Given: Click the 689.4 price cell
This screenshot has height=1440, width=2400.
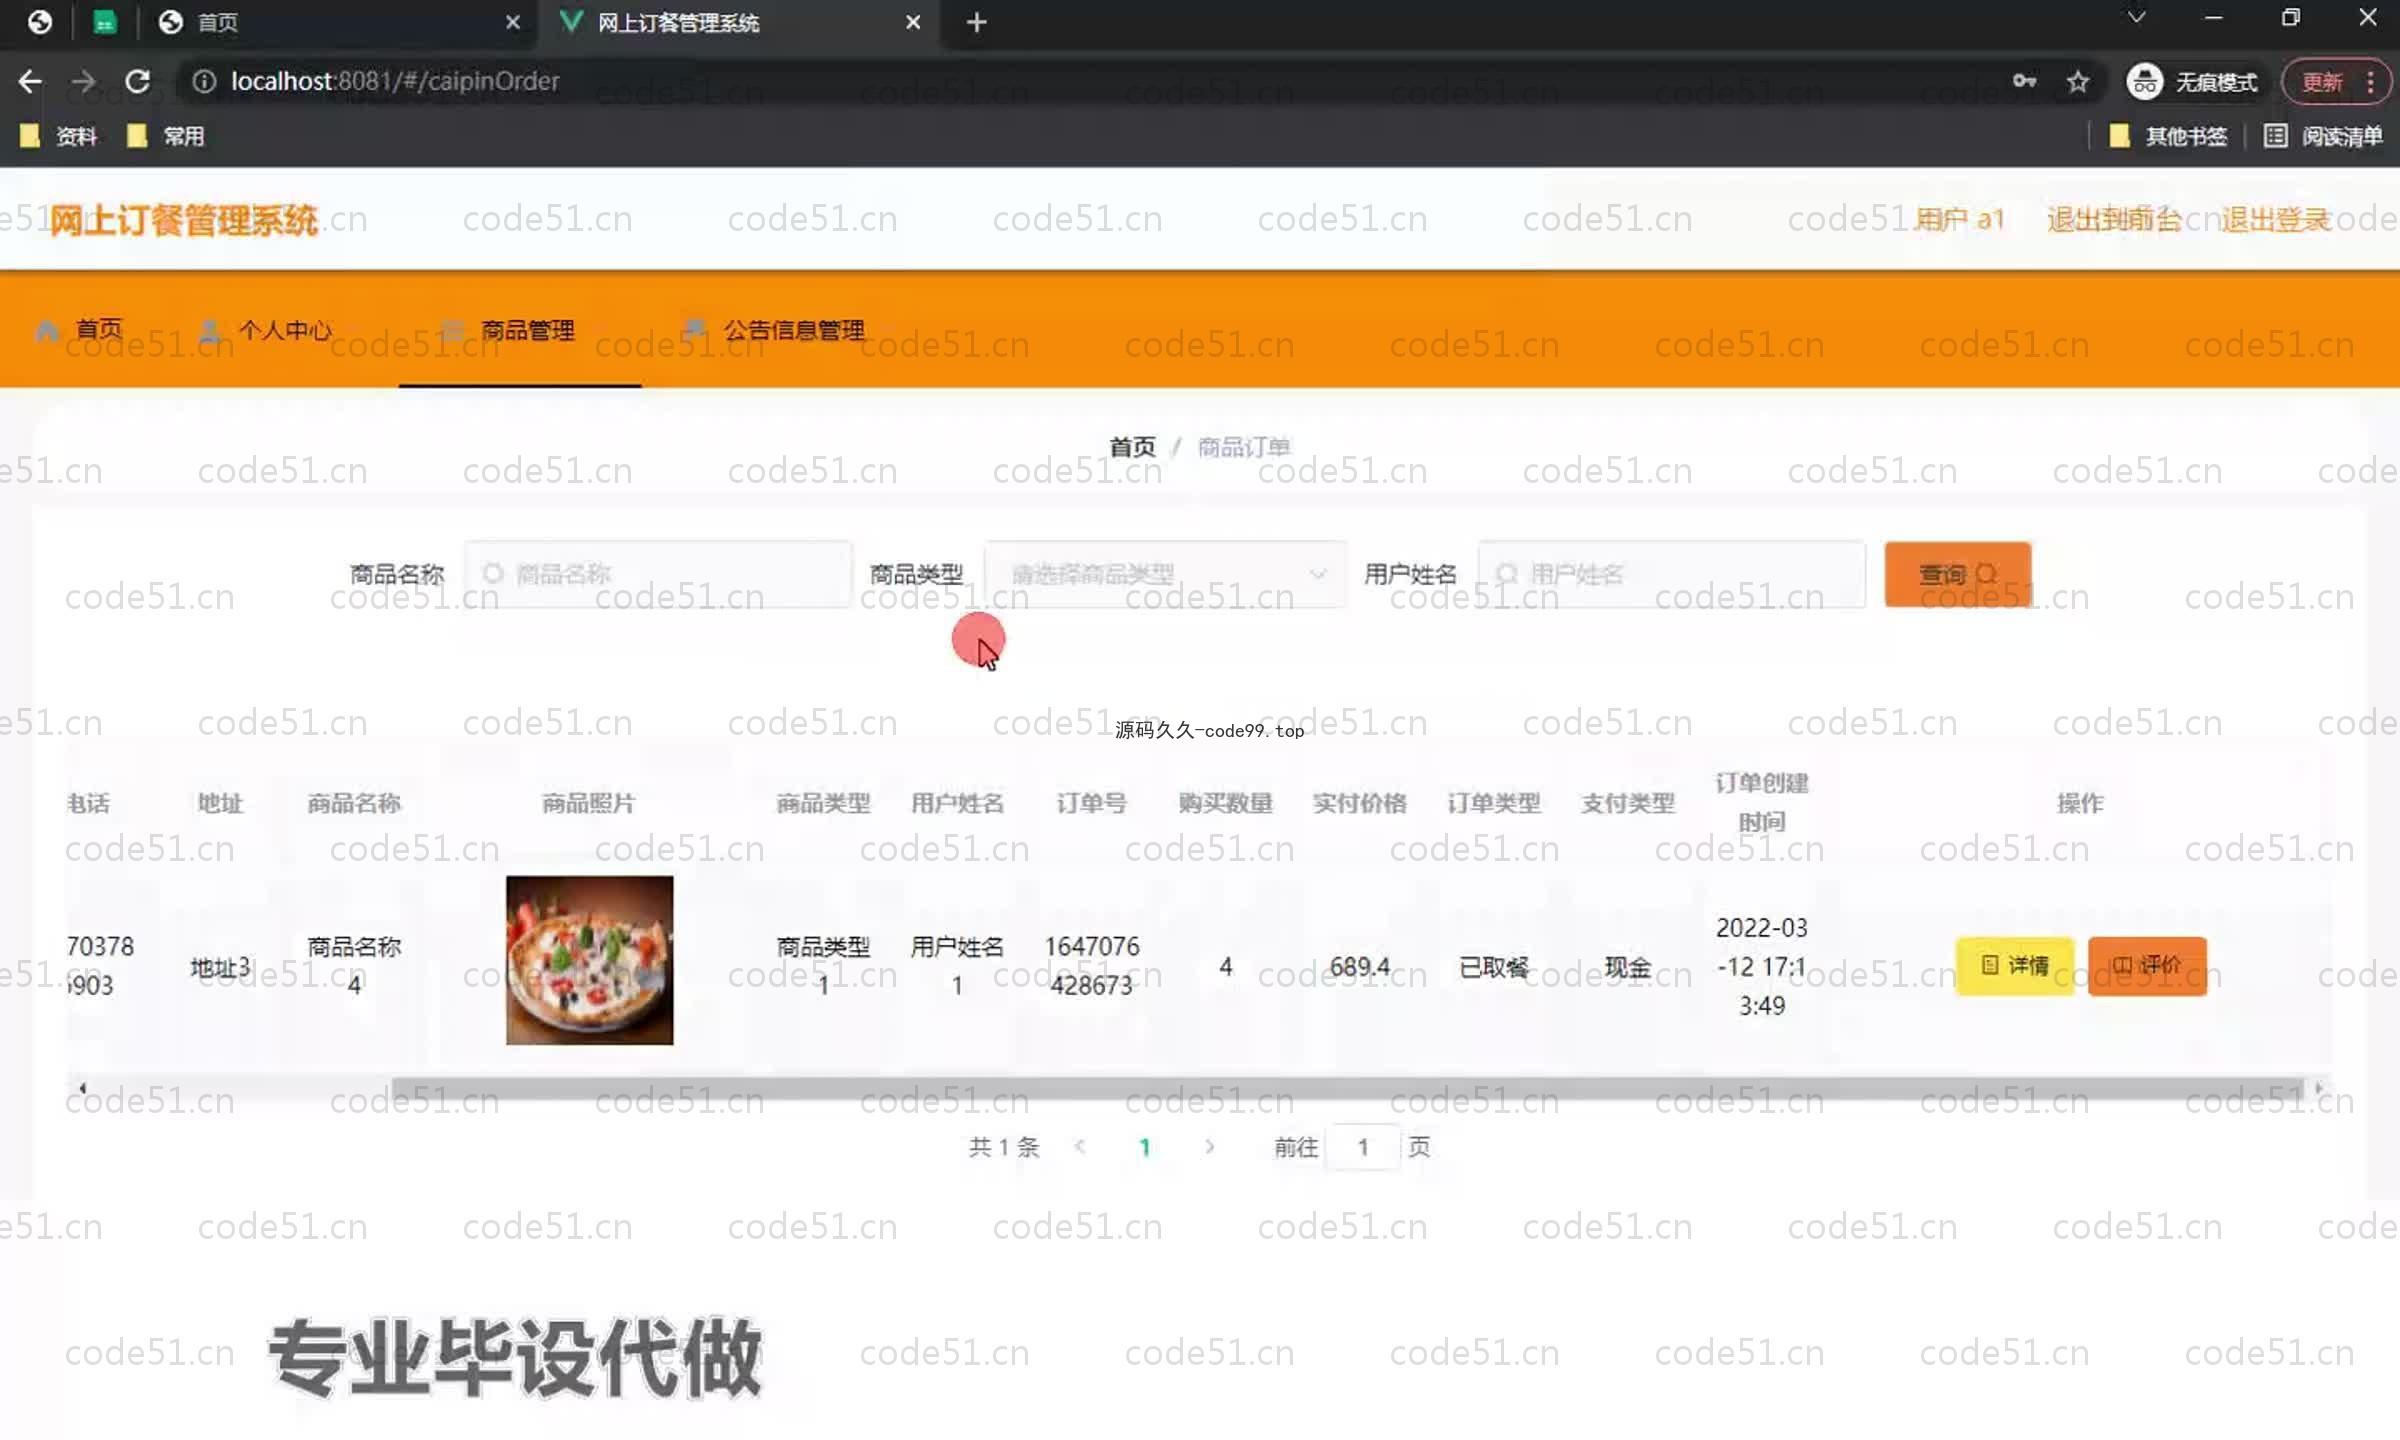Looking at the screenshot, I should [1360, 966].
